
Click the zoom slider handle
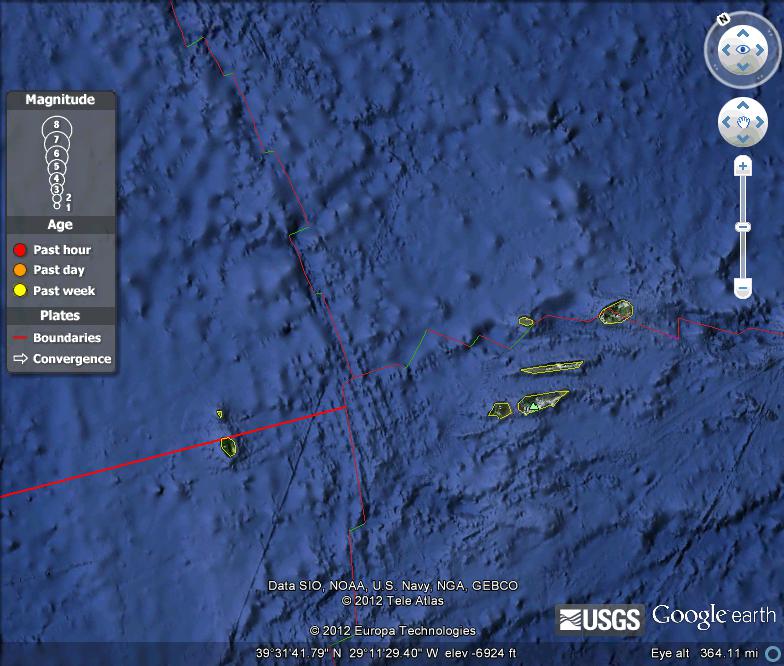coord(743,227)
